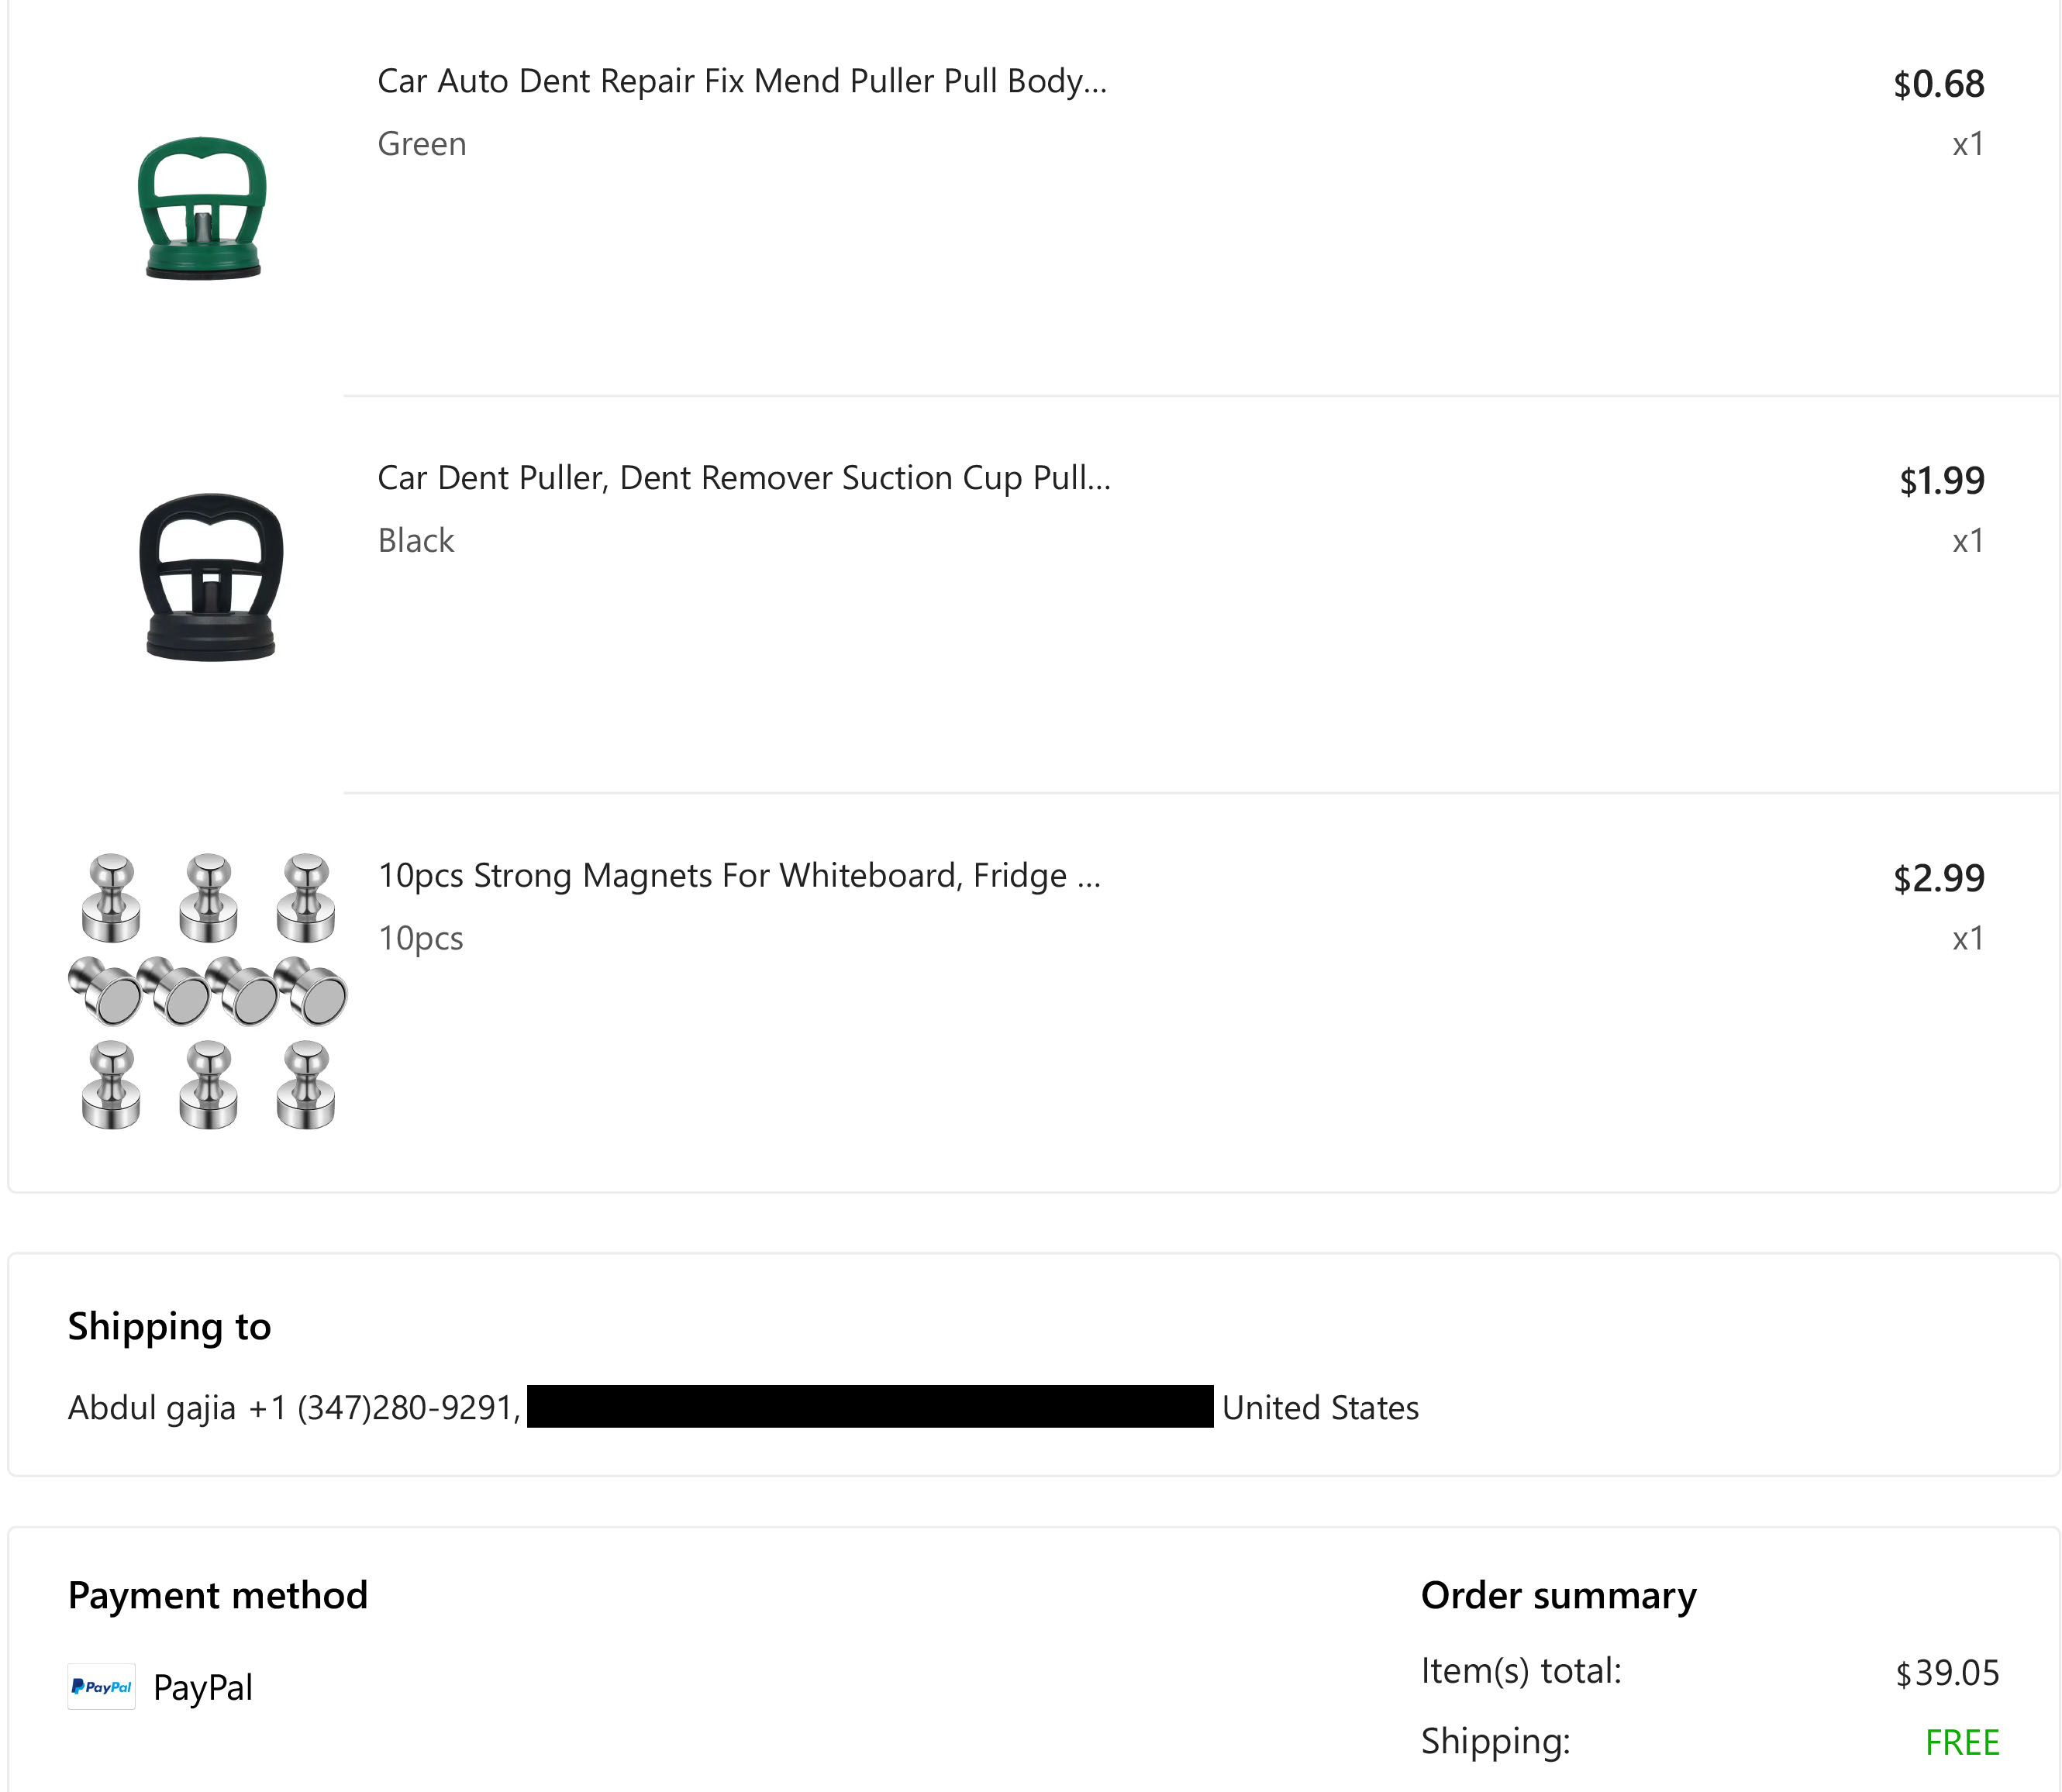Screen dimensions: 2062x1792
Task: Click the Payment method heading
Action: pyautogui.click(x=218, y=1595)
